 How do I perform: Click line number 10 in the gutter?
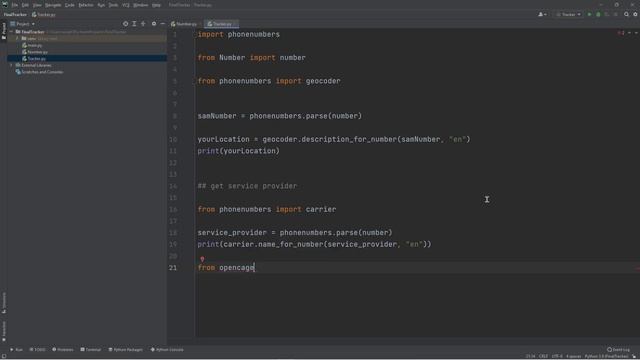point(173,140)
